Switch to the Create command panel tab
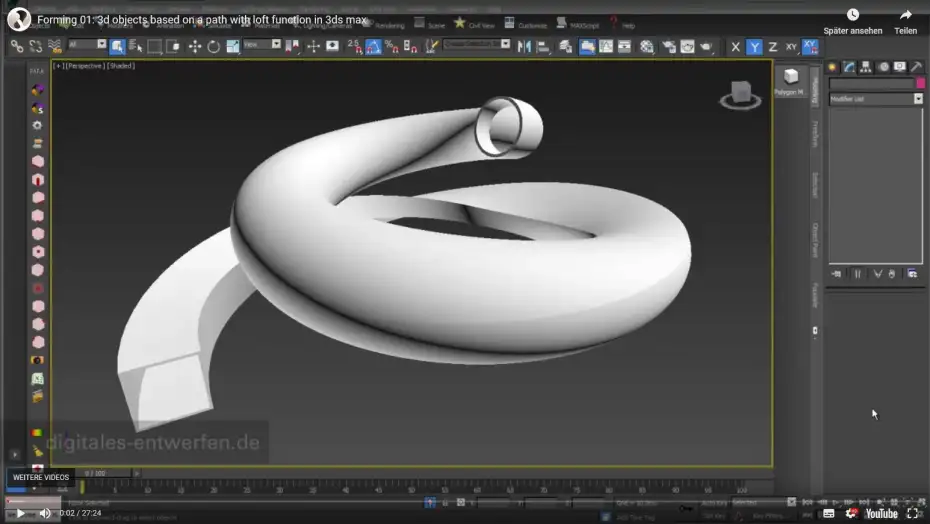 832,67
